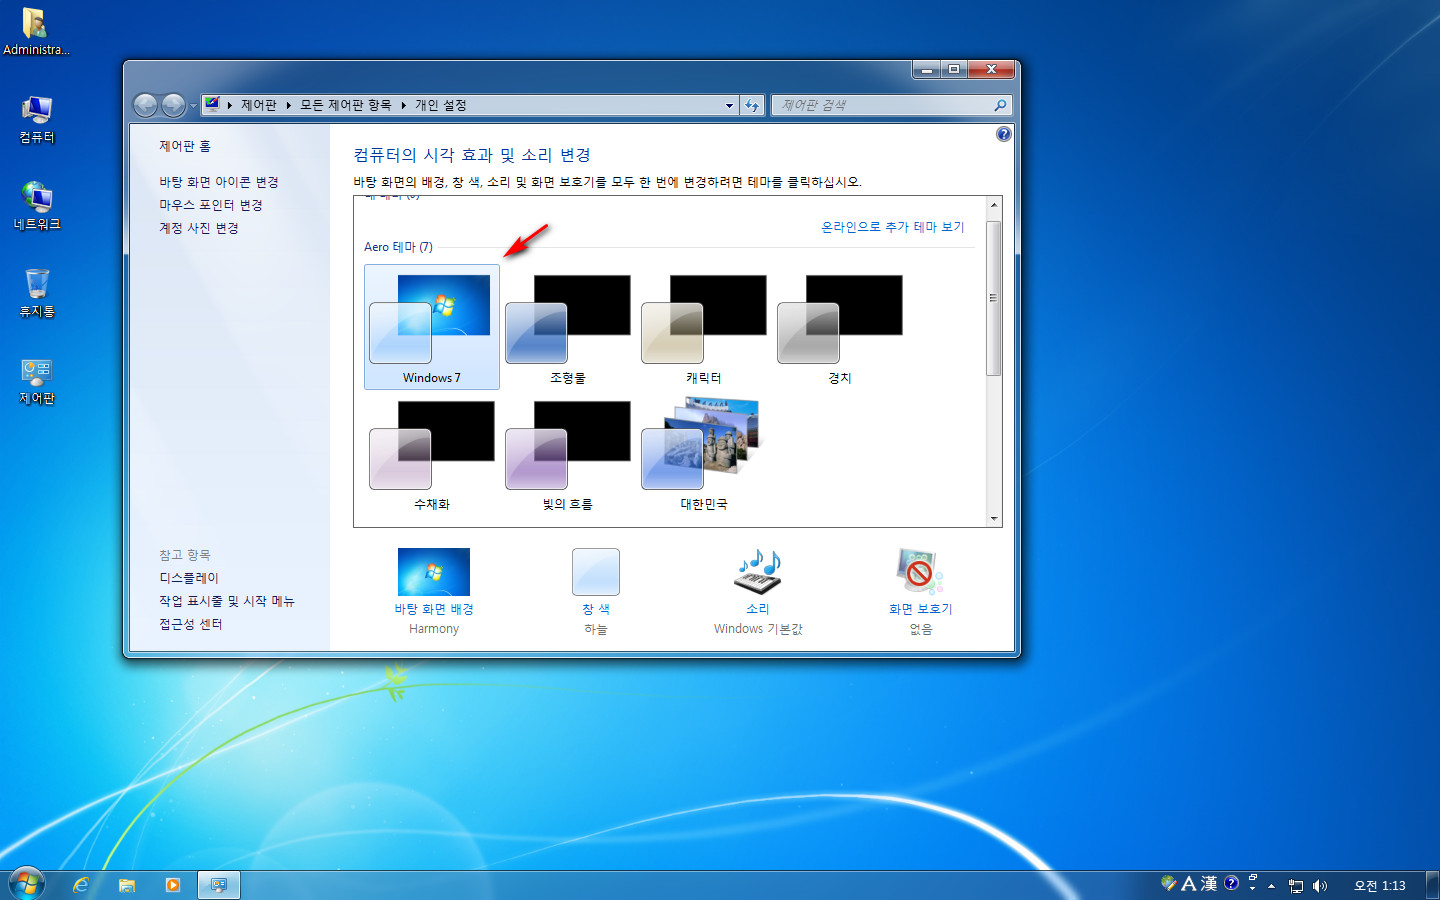Open 디스플레이 in the 참고 항목 list
This screenshot has height=900, width=1440.
[x=189, y=578]
